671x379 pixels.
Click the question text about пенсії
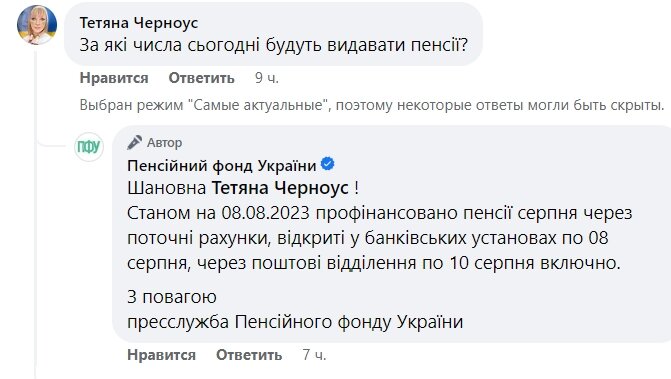click(x=274, y=45)
